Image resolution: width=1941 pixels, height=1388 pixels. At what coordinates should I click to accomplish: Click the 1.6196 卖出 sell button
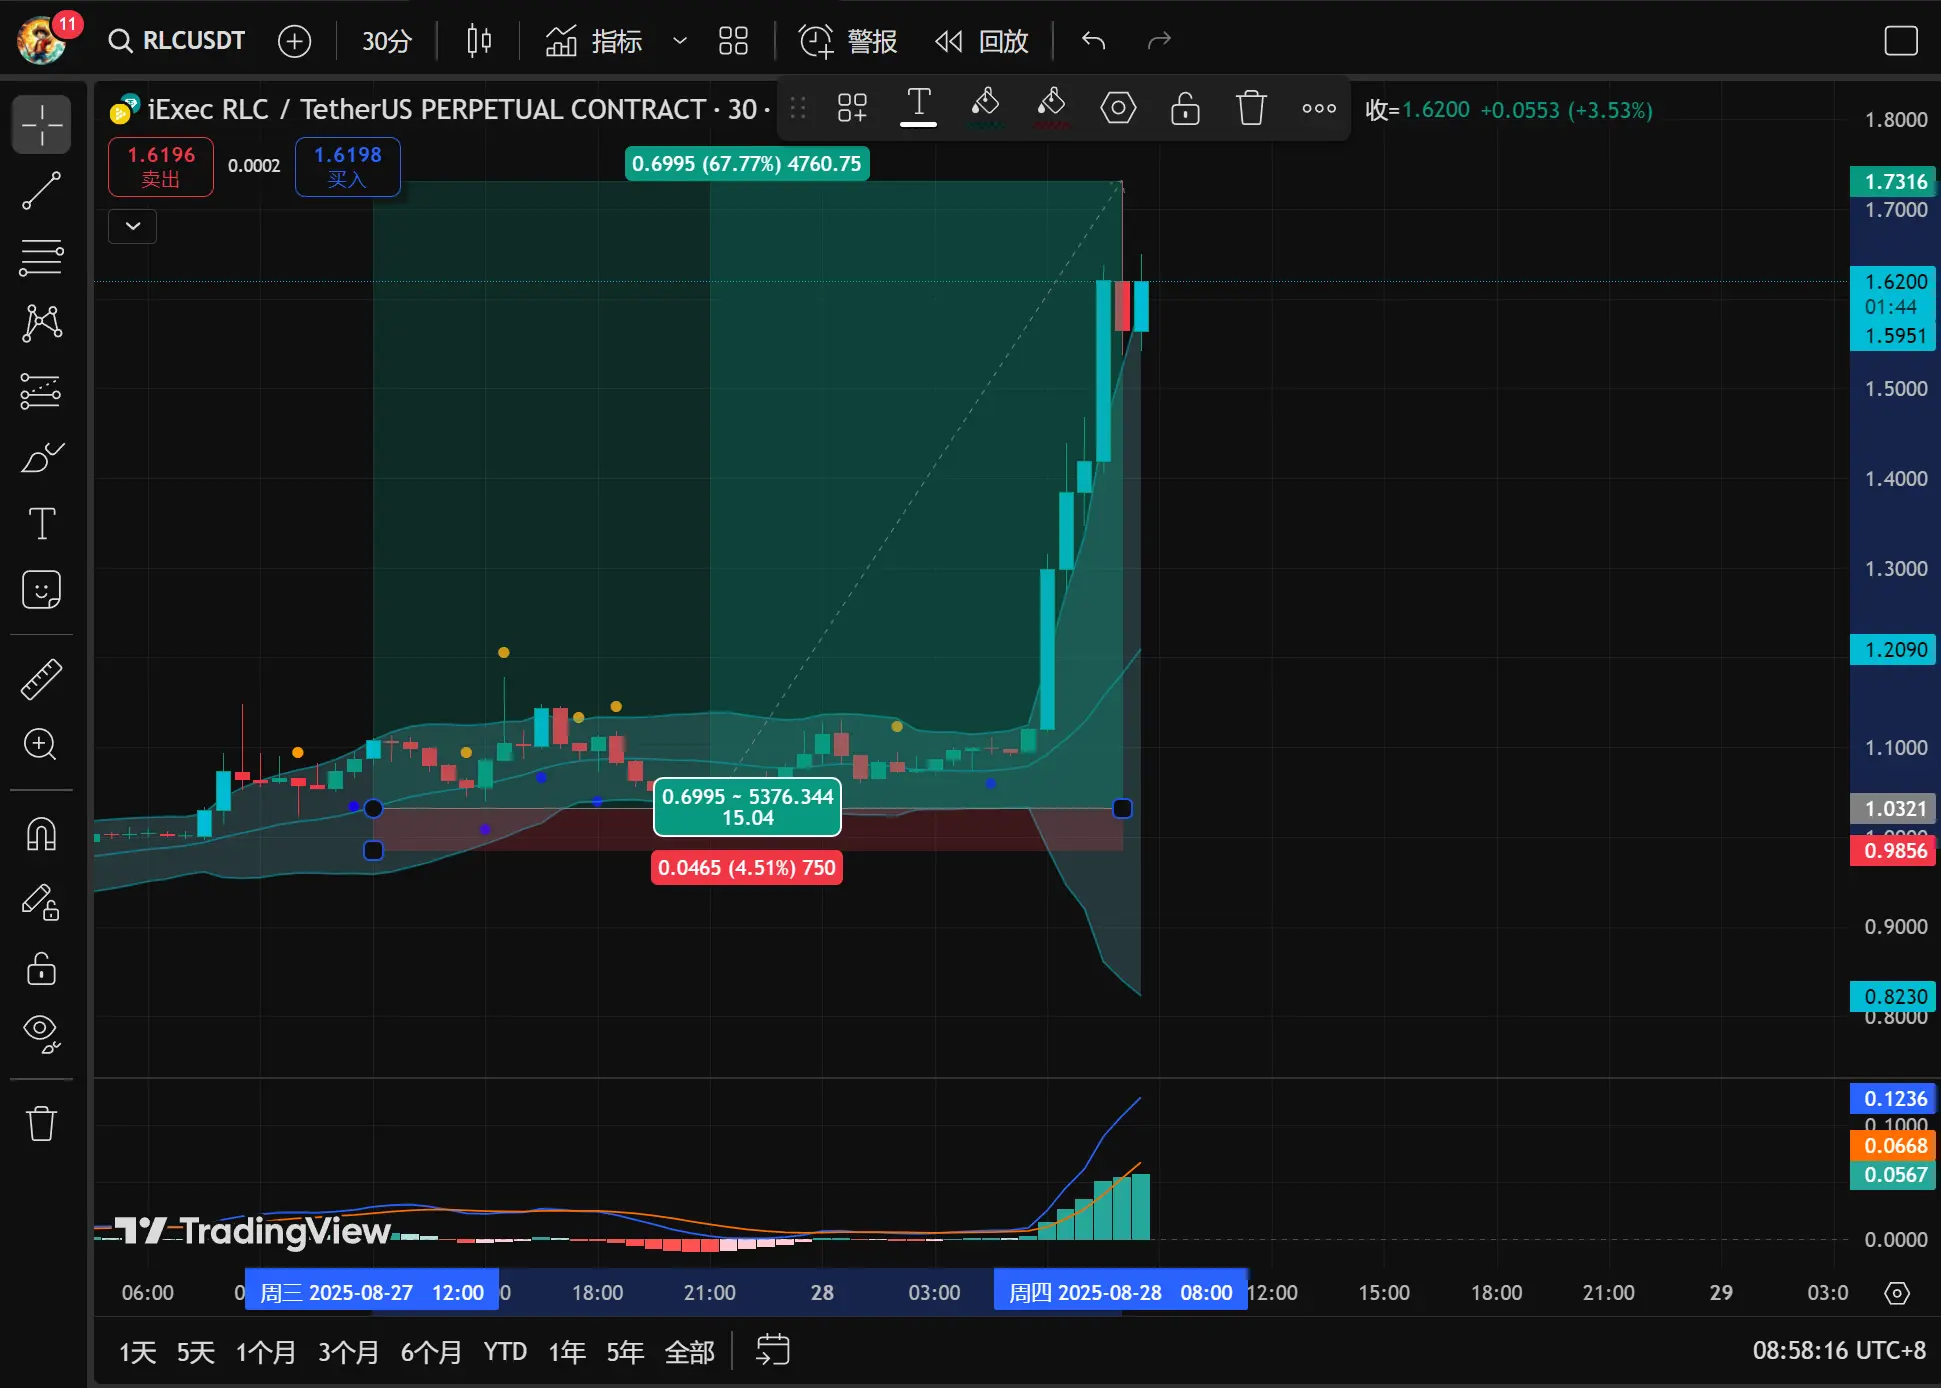pyautogui.click(x=161, y=166)
